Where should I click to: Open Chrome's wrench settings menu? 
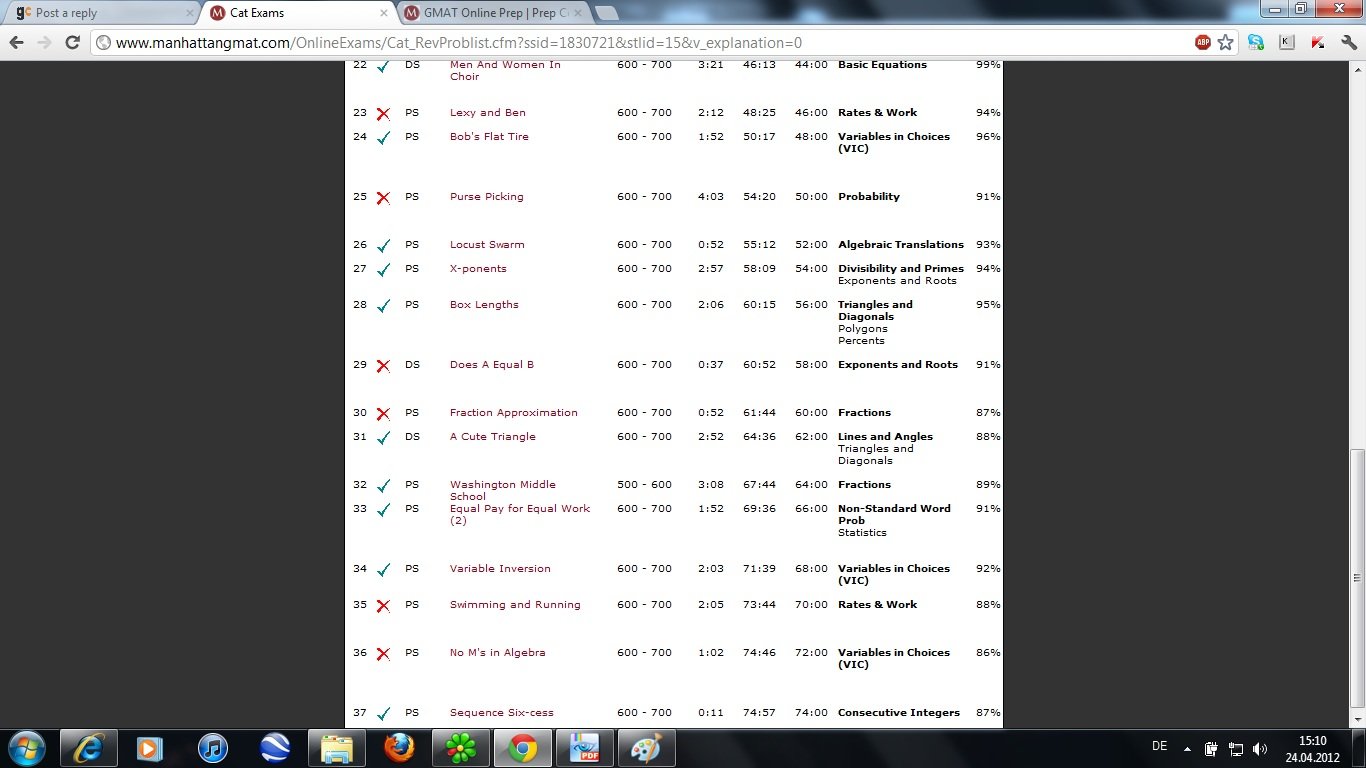point(1347,43)
